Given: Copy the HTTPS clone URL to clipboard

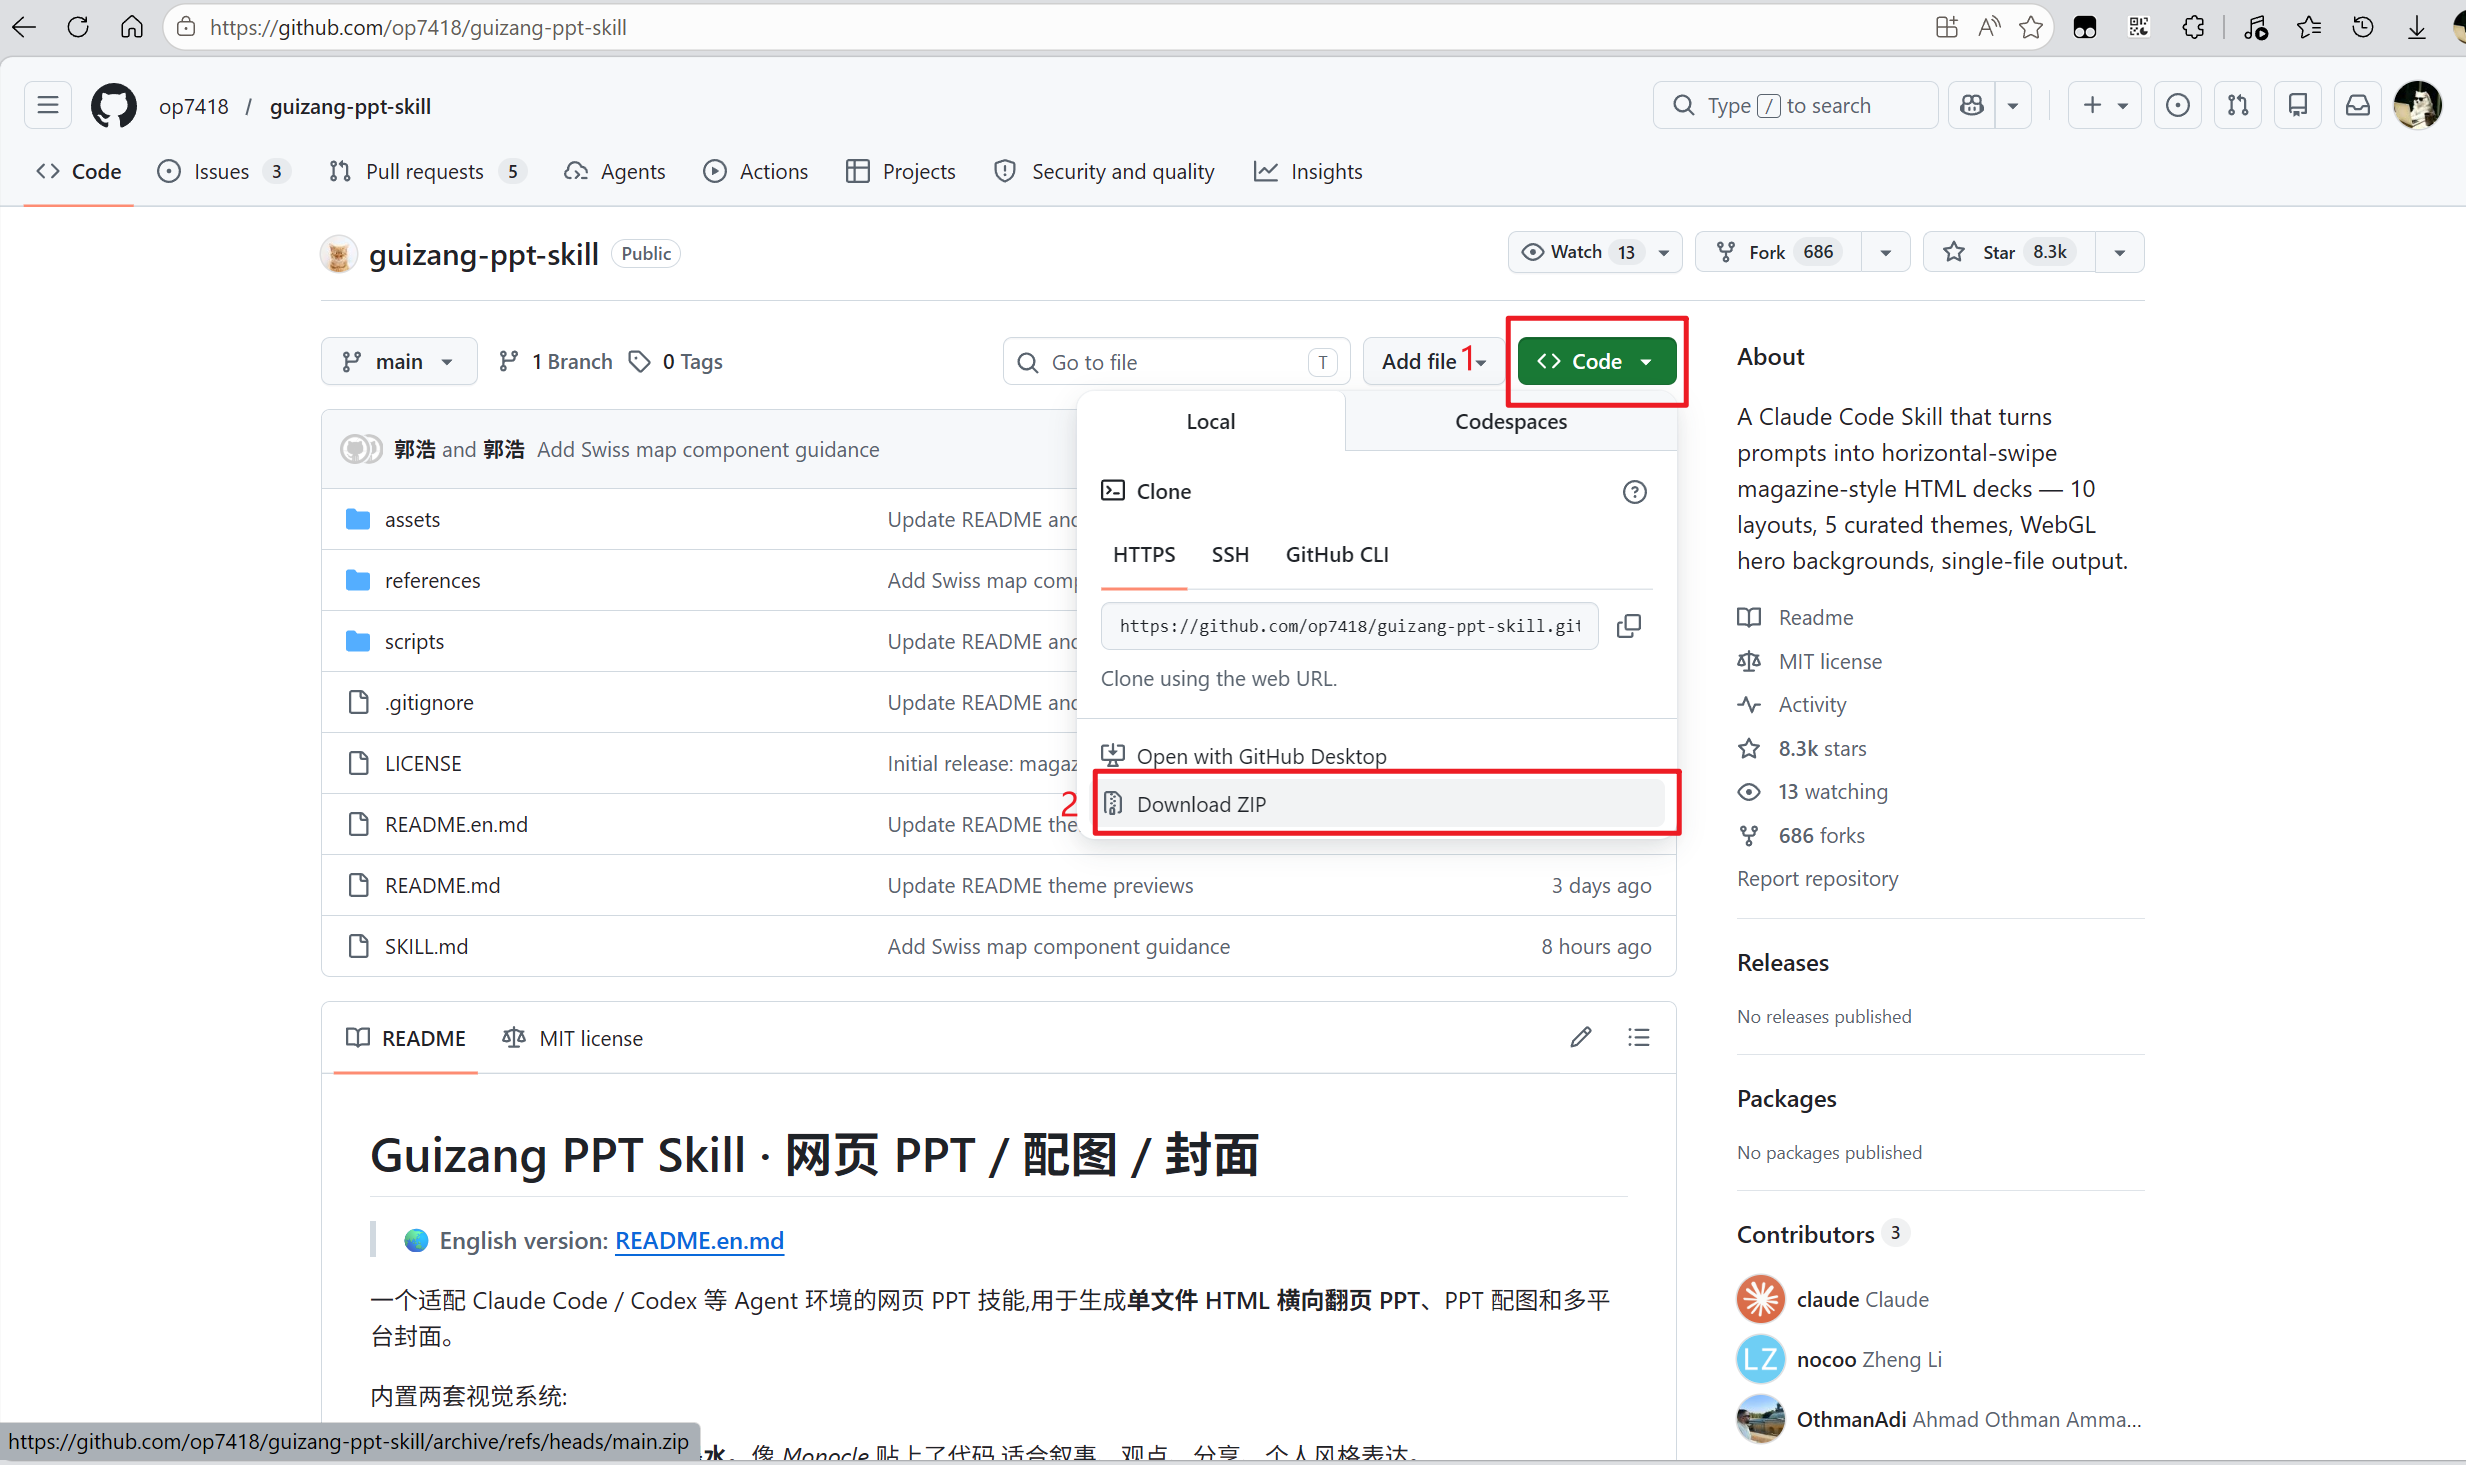Looking at the screenshot, I should click(1629, 626).
